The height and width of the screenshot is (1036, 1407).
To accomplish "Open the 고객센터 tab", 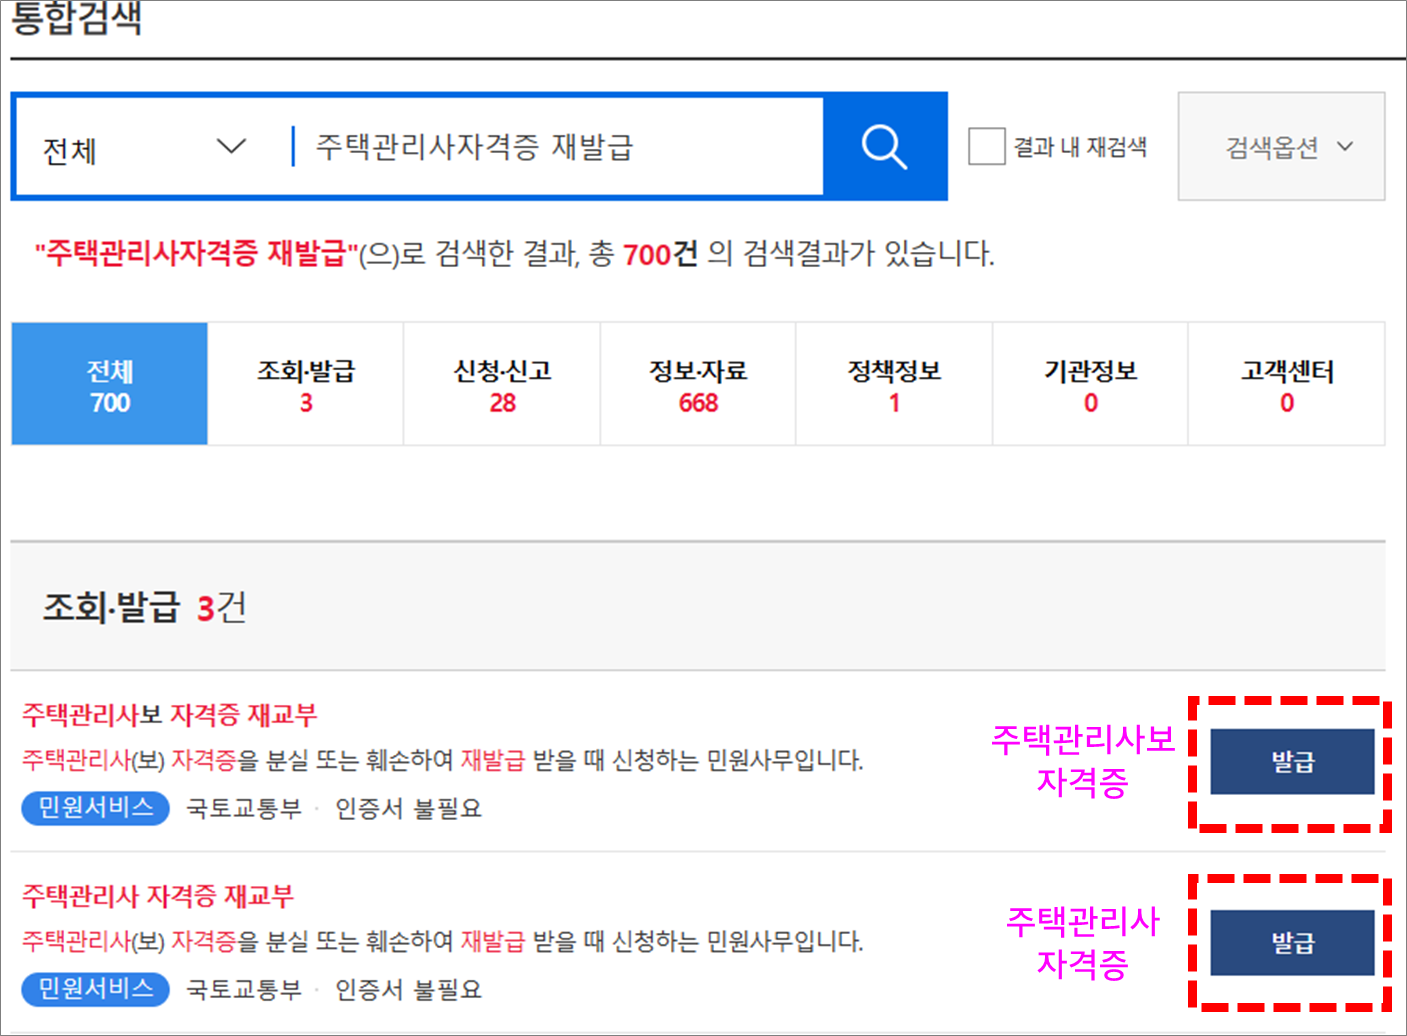I will point(1286,383).
